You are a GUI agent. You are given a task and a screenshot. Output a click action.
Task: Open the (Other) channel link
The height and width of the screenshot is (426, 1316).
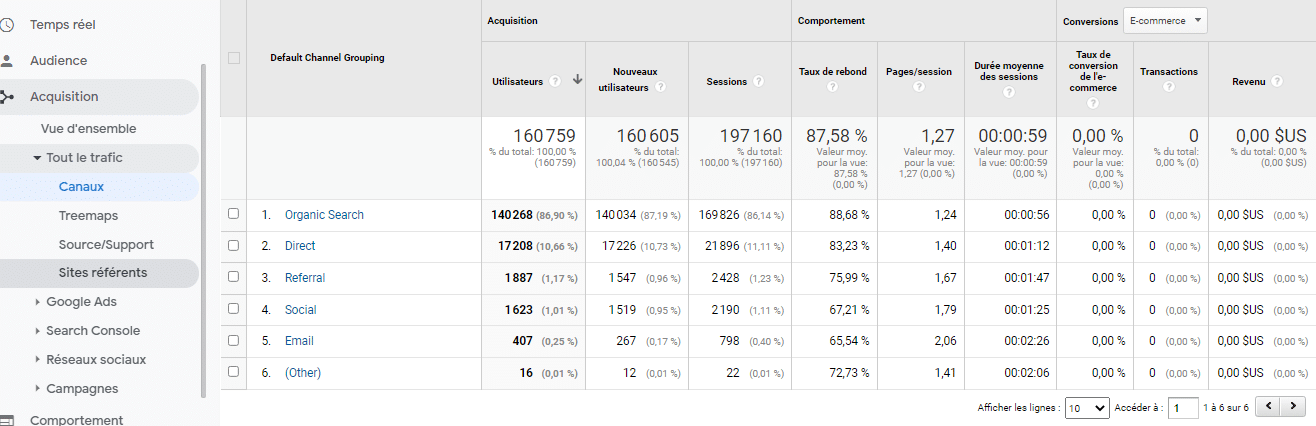pyautogui.click(x=303, y=373)
